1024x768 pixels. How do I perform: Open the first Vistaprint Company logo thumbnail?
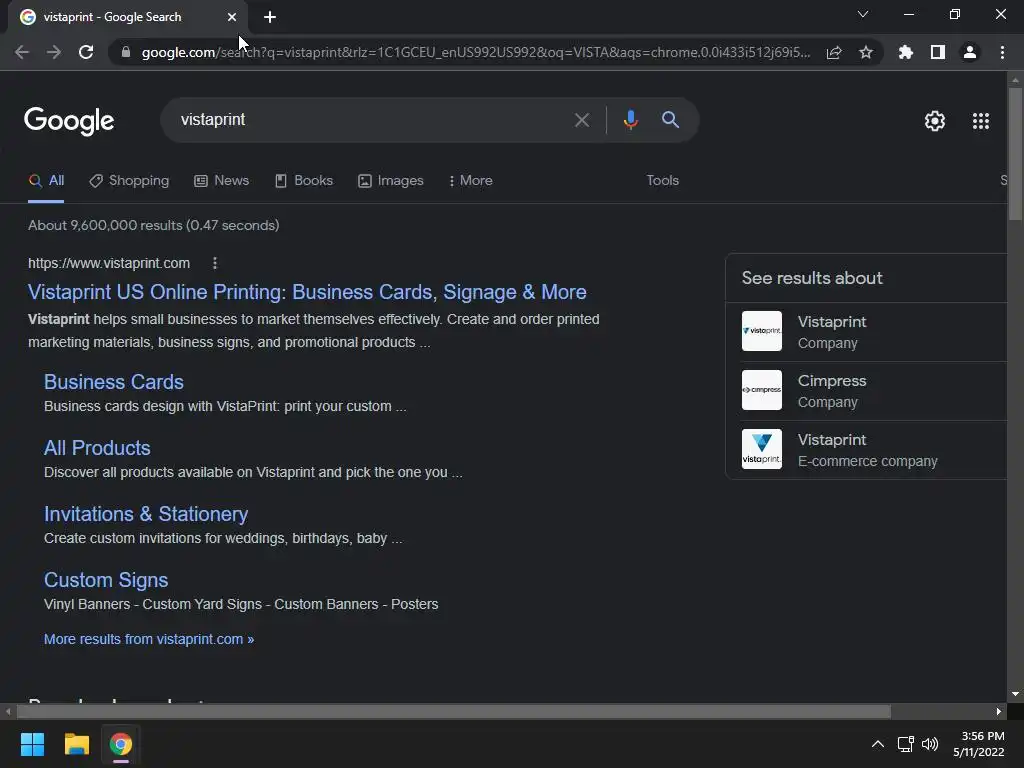point(761,331)
